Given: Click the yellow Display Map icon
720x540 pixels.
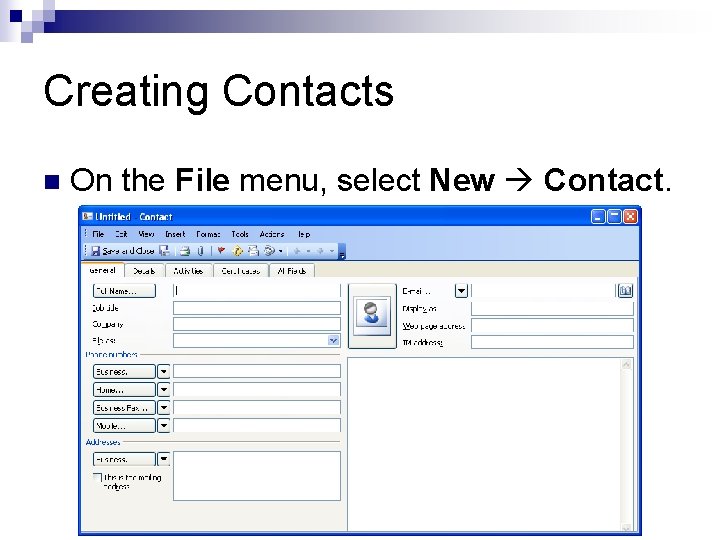Looking at the screenshot, I should (x=237, y=251).
